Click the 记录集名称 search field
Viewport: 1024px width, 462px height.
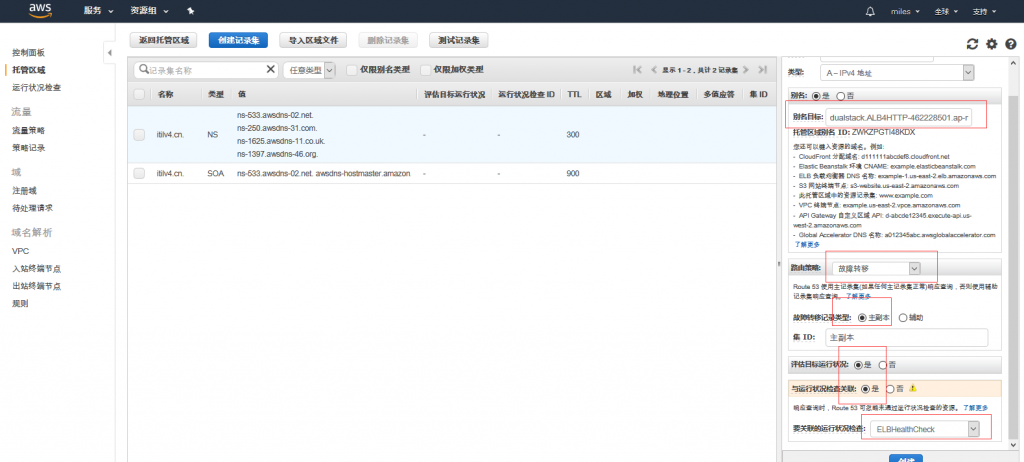pos(206,70)
